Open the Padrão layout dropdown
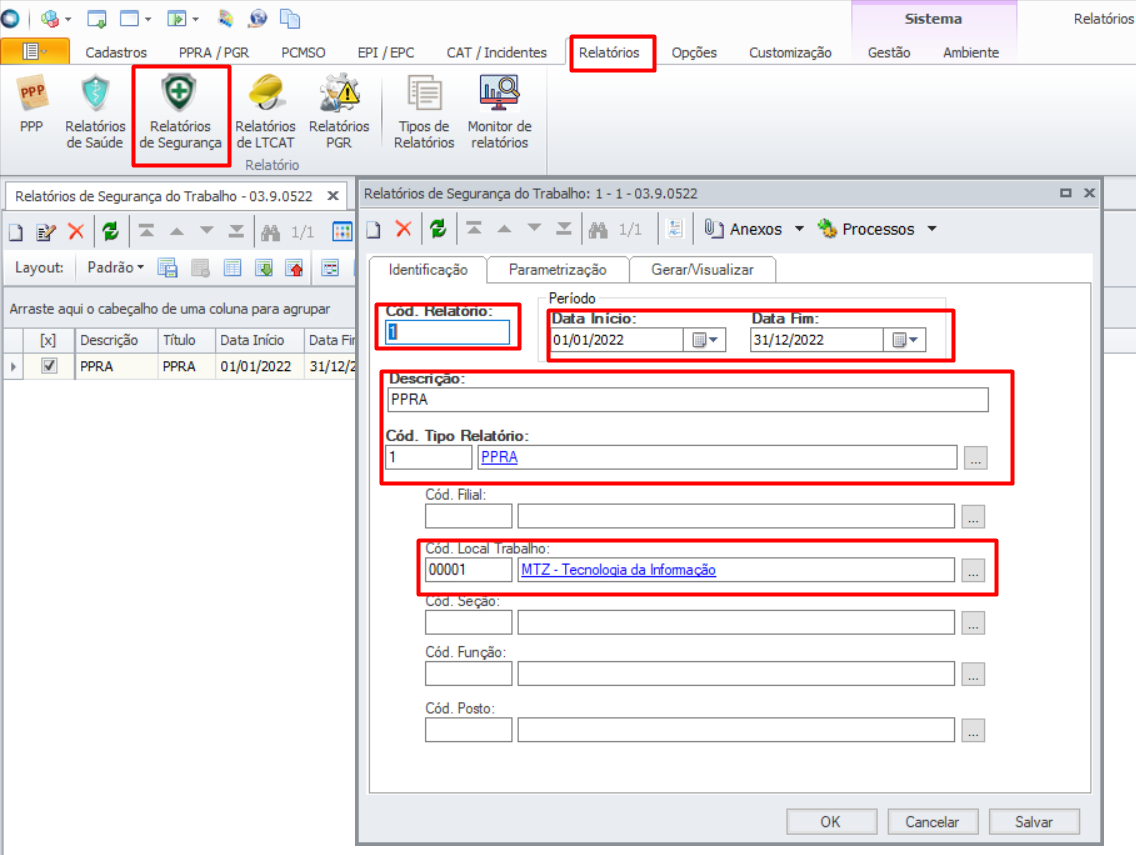 point(116,267)
